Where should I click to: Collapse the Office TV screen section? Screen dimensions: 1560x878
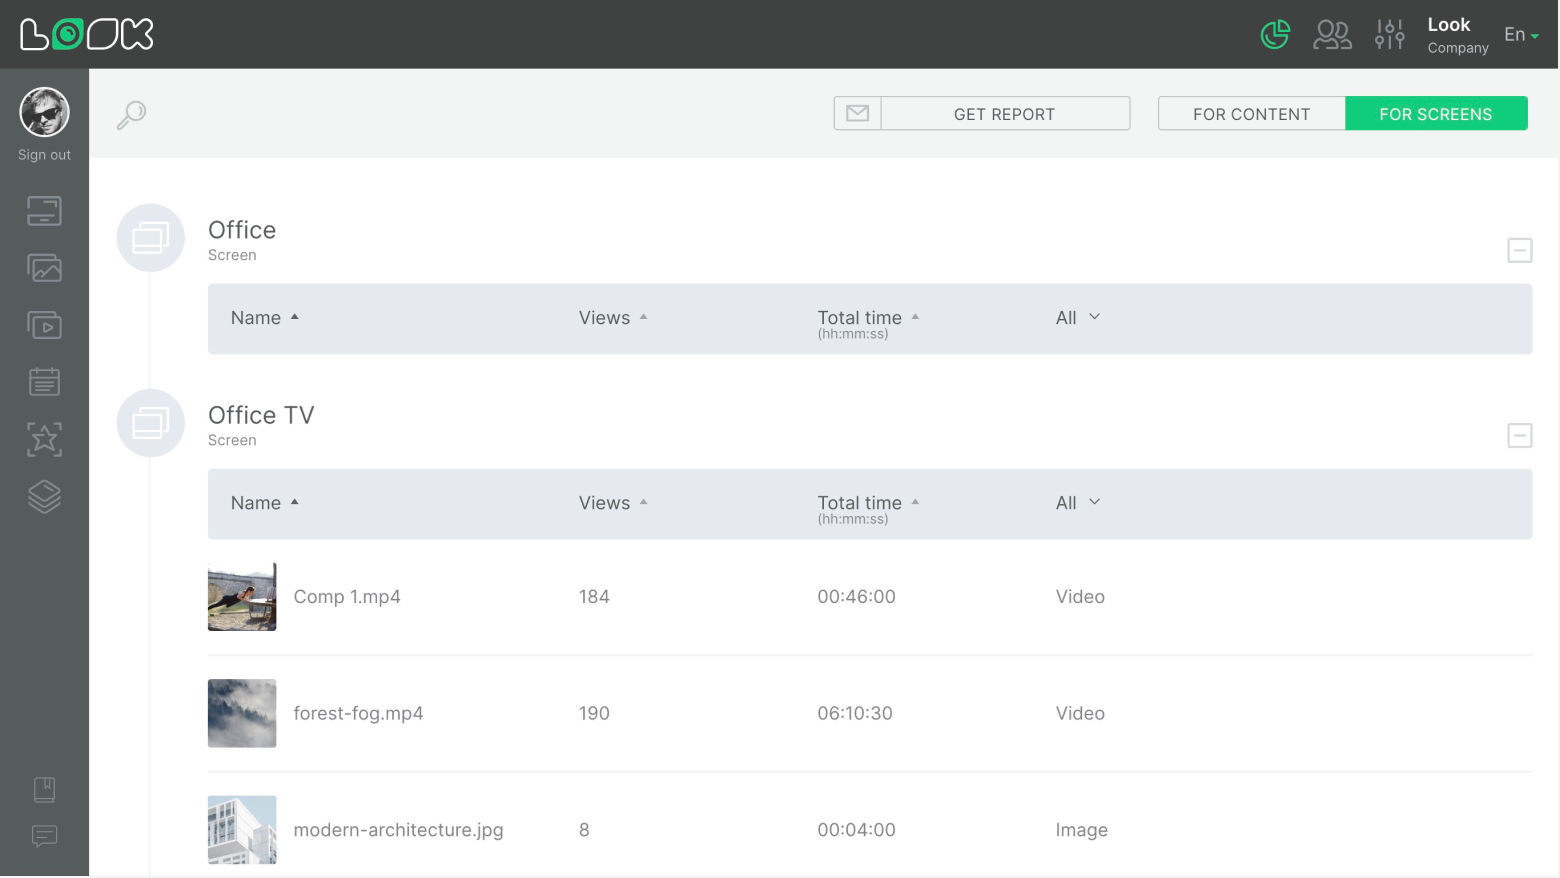[1519, 435]
